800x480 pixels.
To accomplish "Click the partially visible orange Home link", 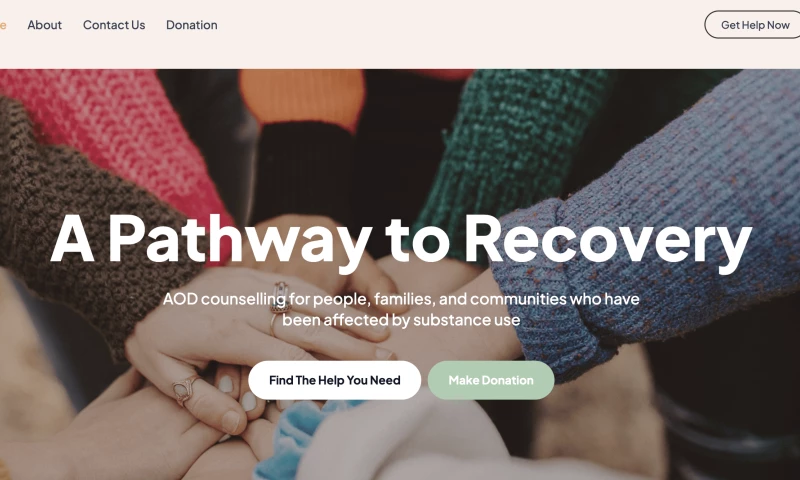I will [3, 24].
